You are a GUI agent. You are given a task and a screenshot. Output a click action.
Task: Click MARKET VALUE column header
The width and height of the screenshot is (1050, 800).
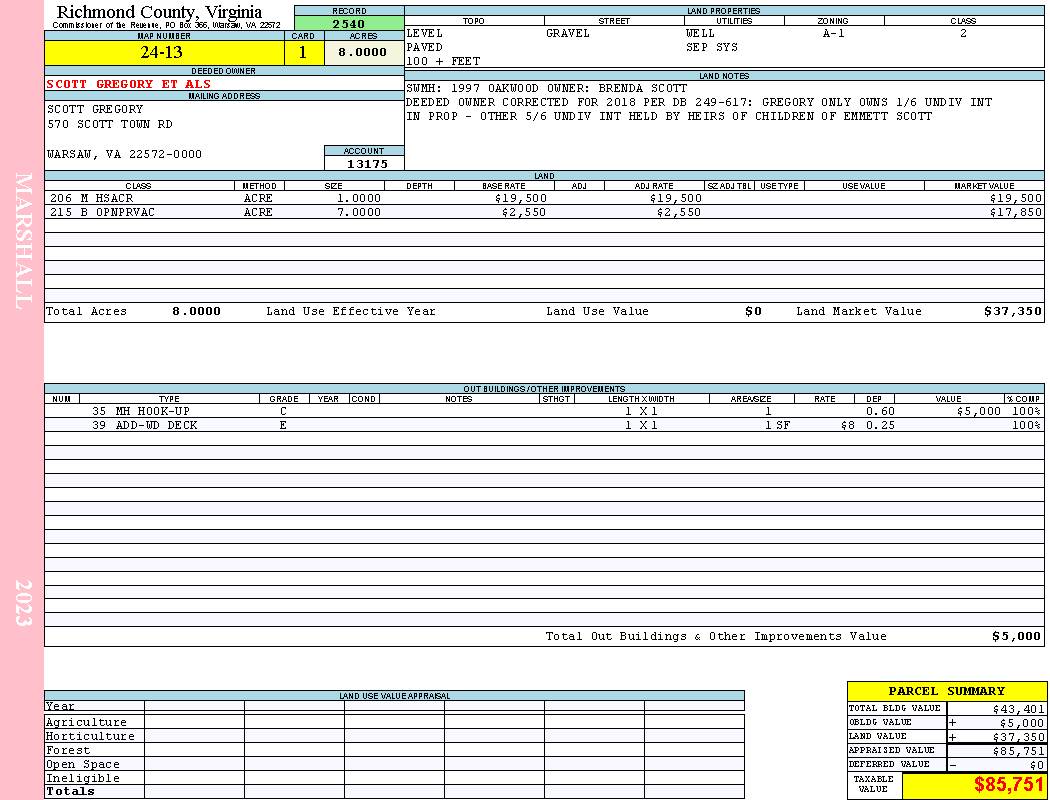click(984, 185)
